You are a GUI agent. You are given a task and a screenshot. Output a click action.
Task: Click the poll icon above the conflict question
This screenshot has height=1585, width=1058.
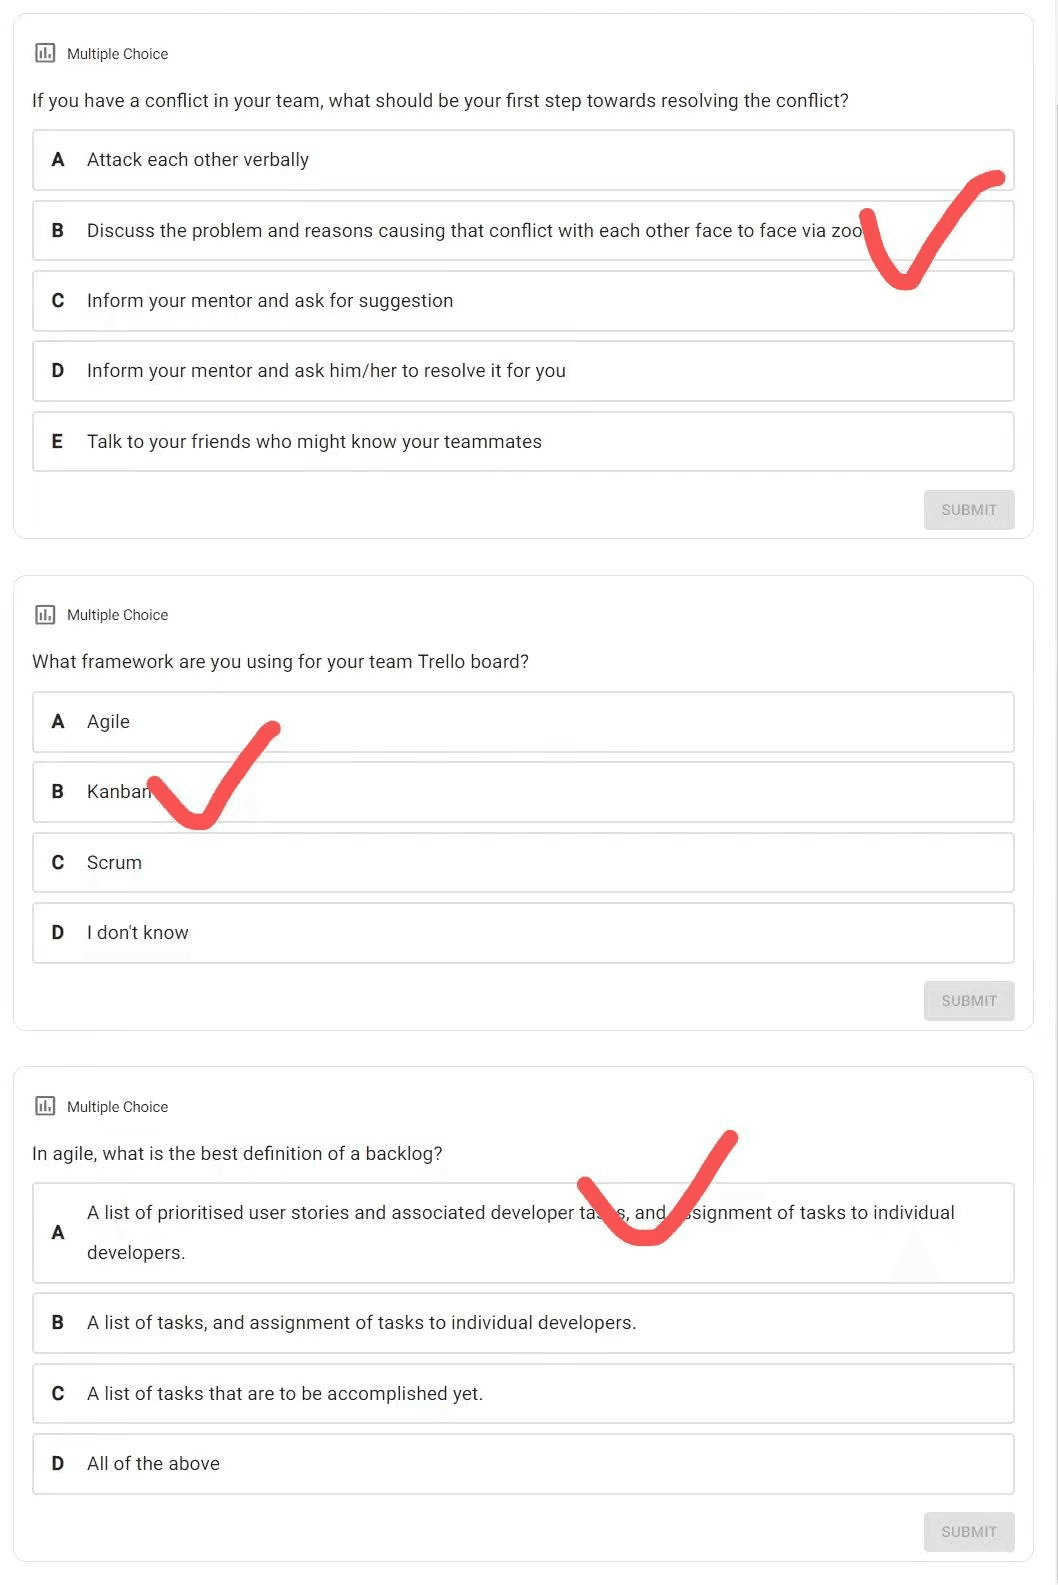[x=45, y=53]
